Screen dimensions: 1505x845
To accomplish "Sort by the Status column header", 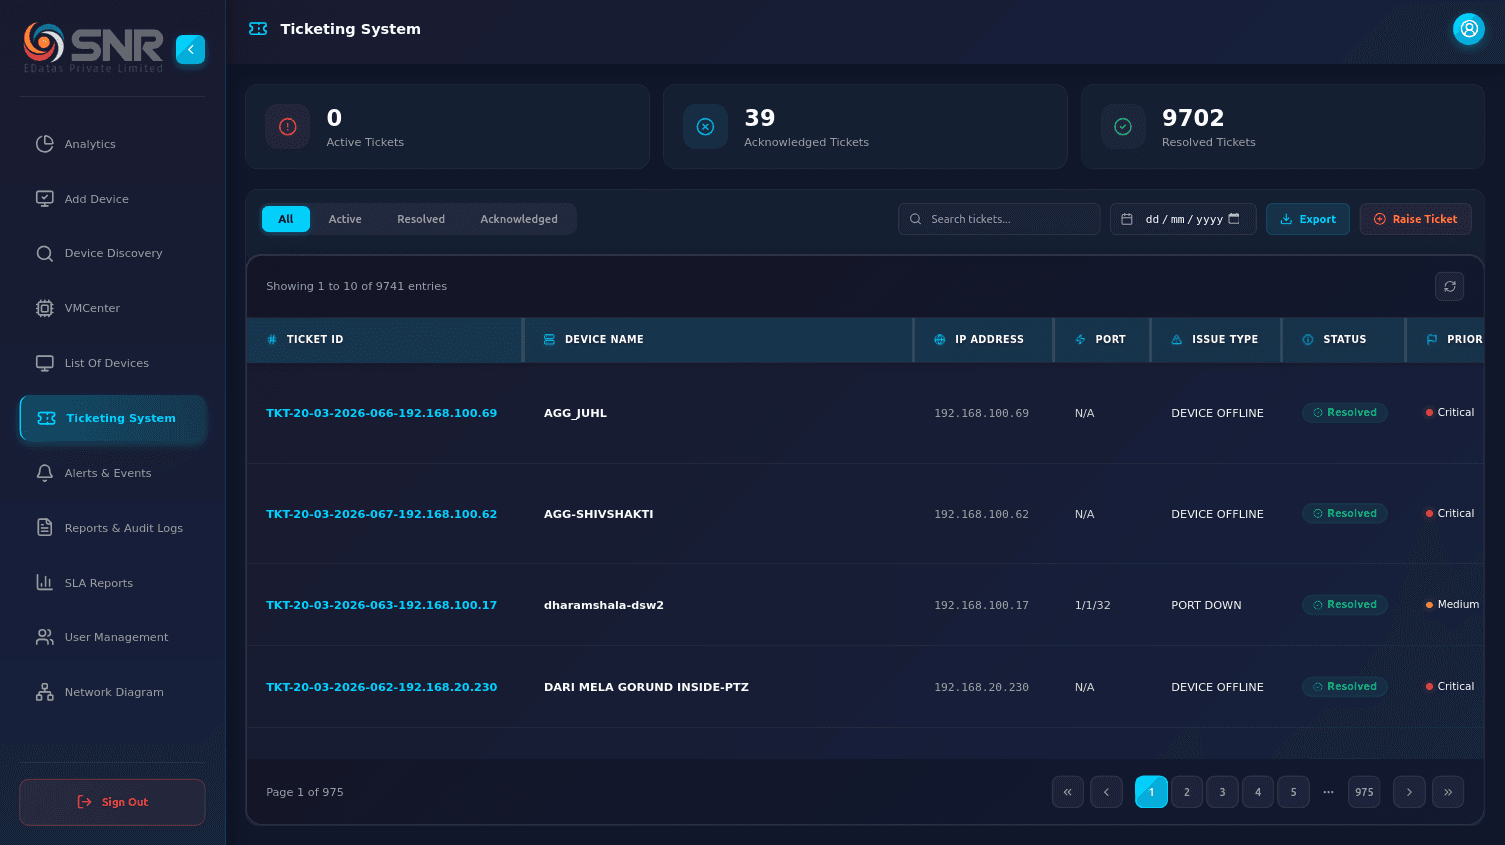I will 1343,340.
